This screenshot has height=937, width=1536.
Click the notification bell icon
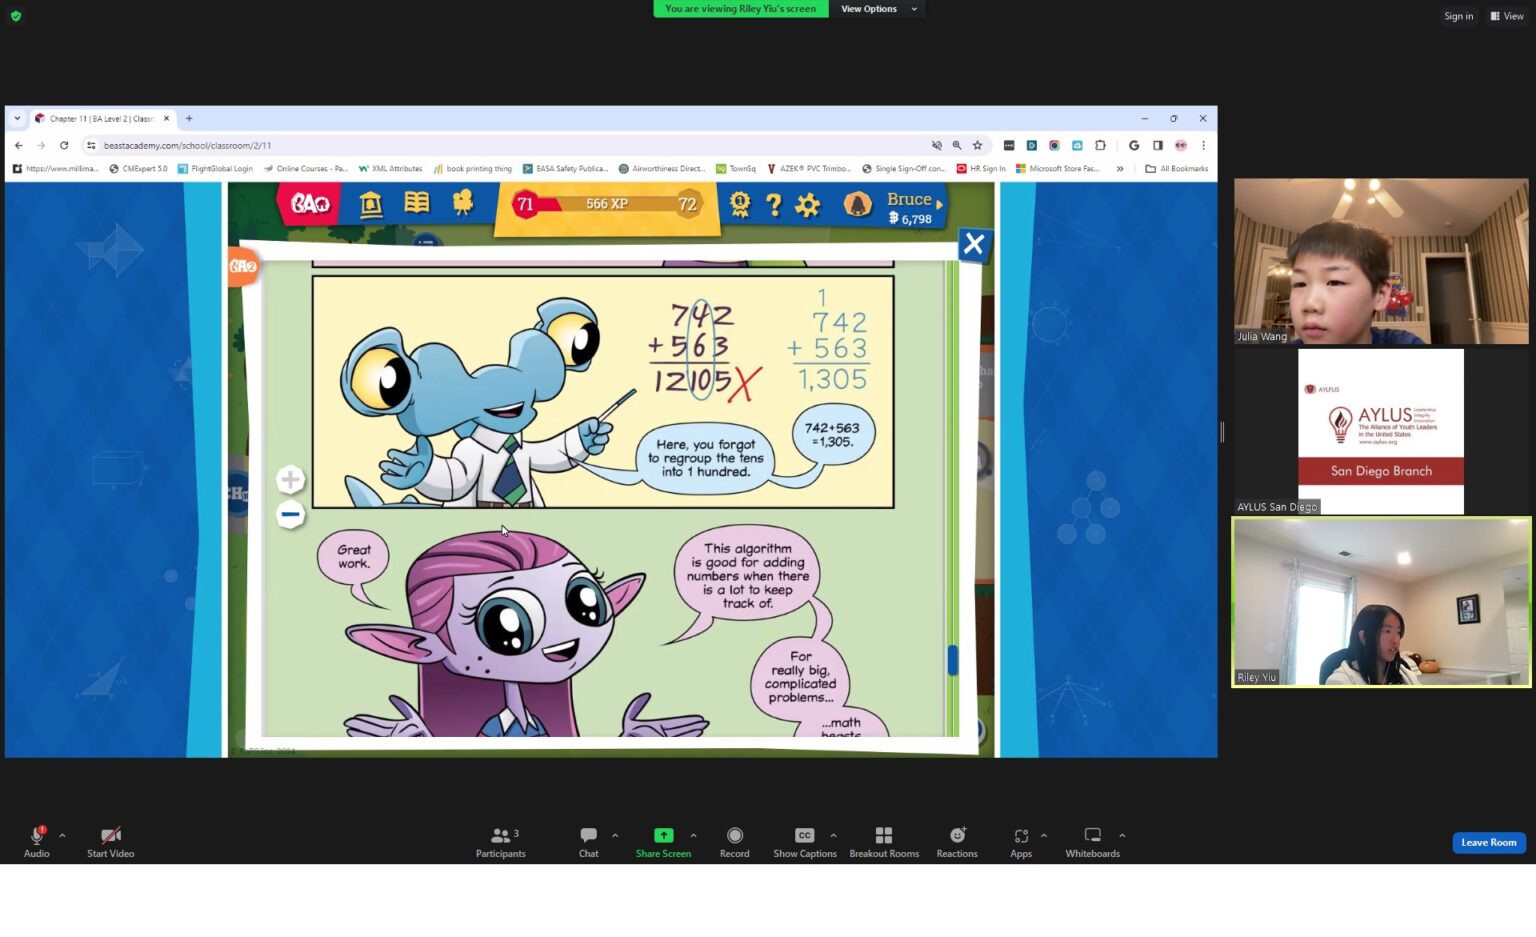pos(857,204)
